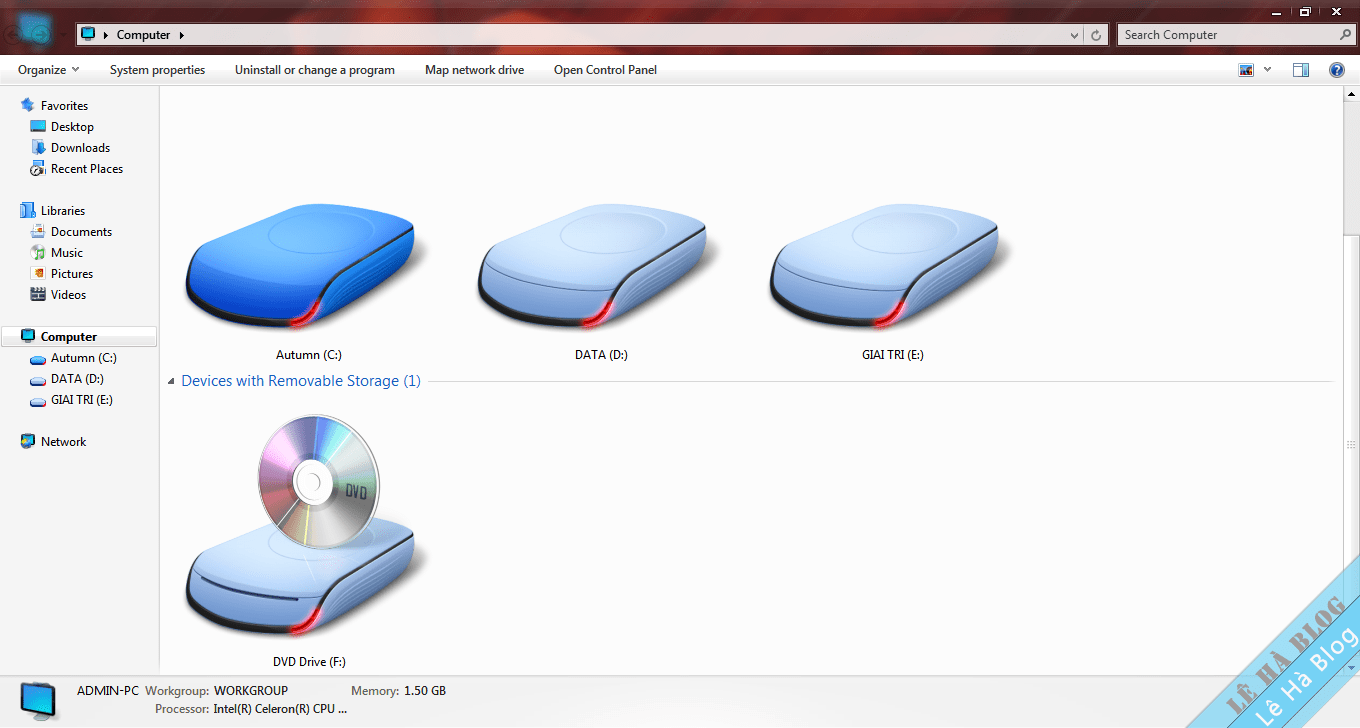Select the DVD Drive (F:) icon

pyautogui.click(x=307, y=526)
